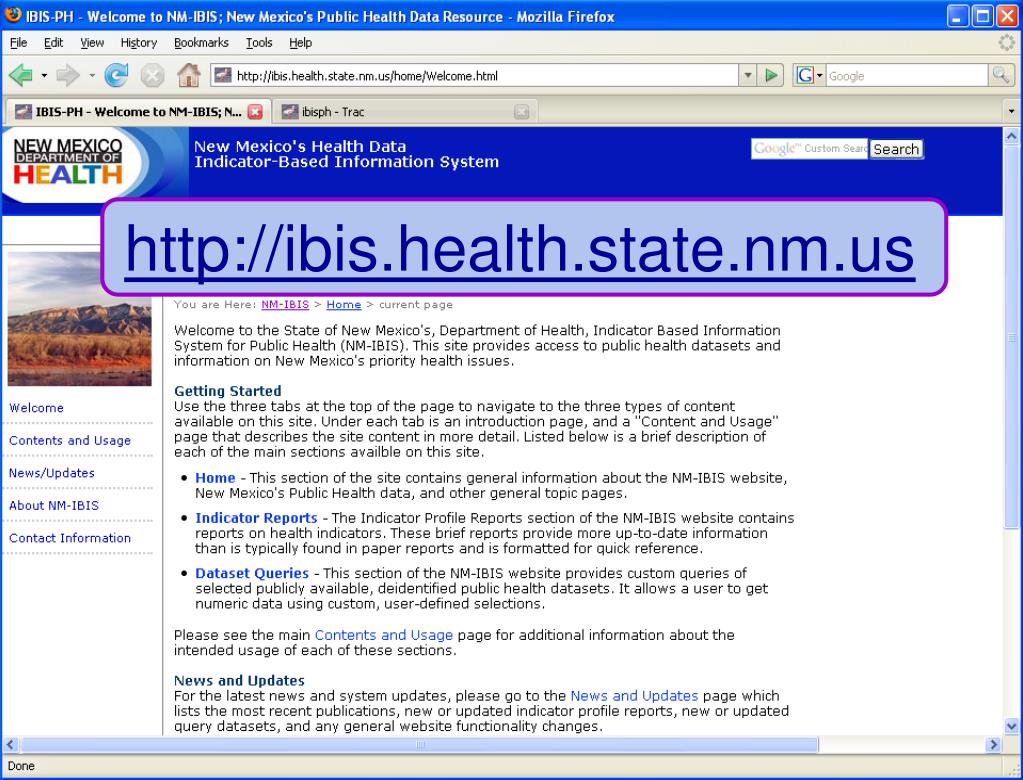1023x780 pixels.
Task: Open the Forward history dropdown arrow
Action: pos(92,76)
